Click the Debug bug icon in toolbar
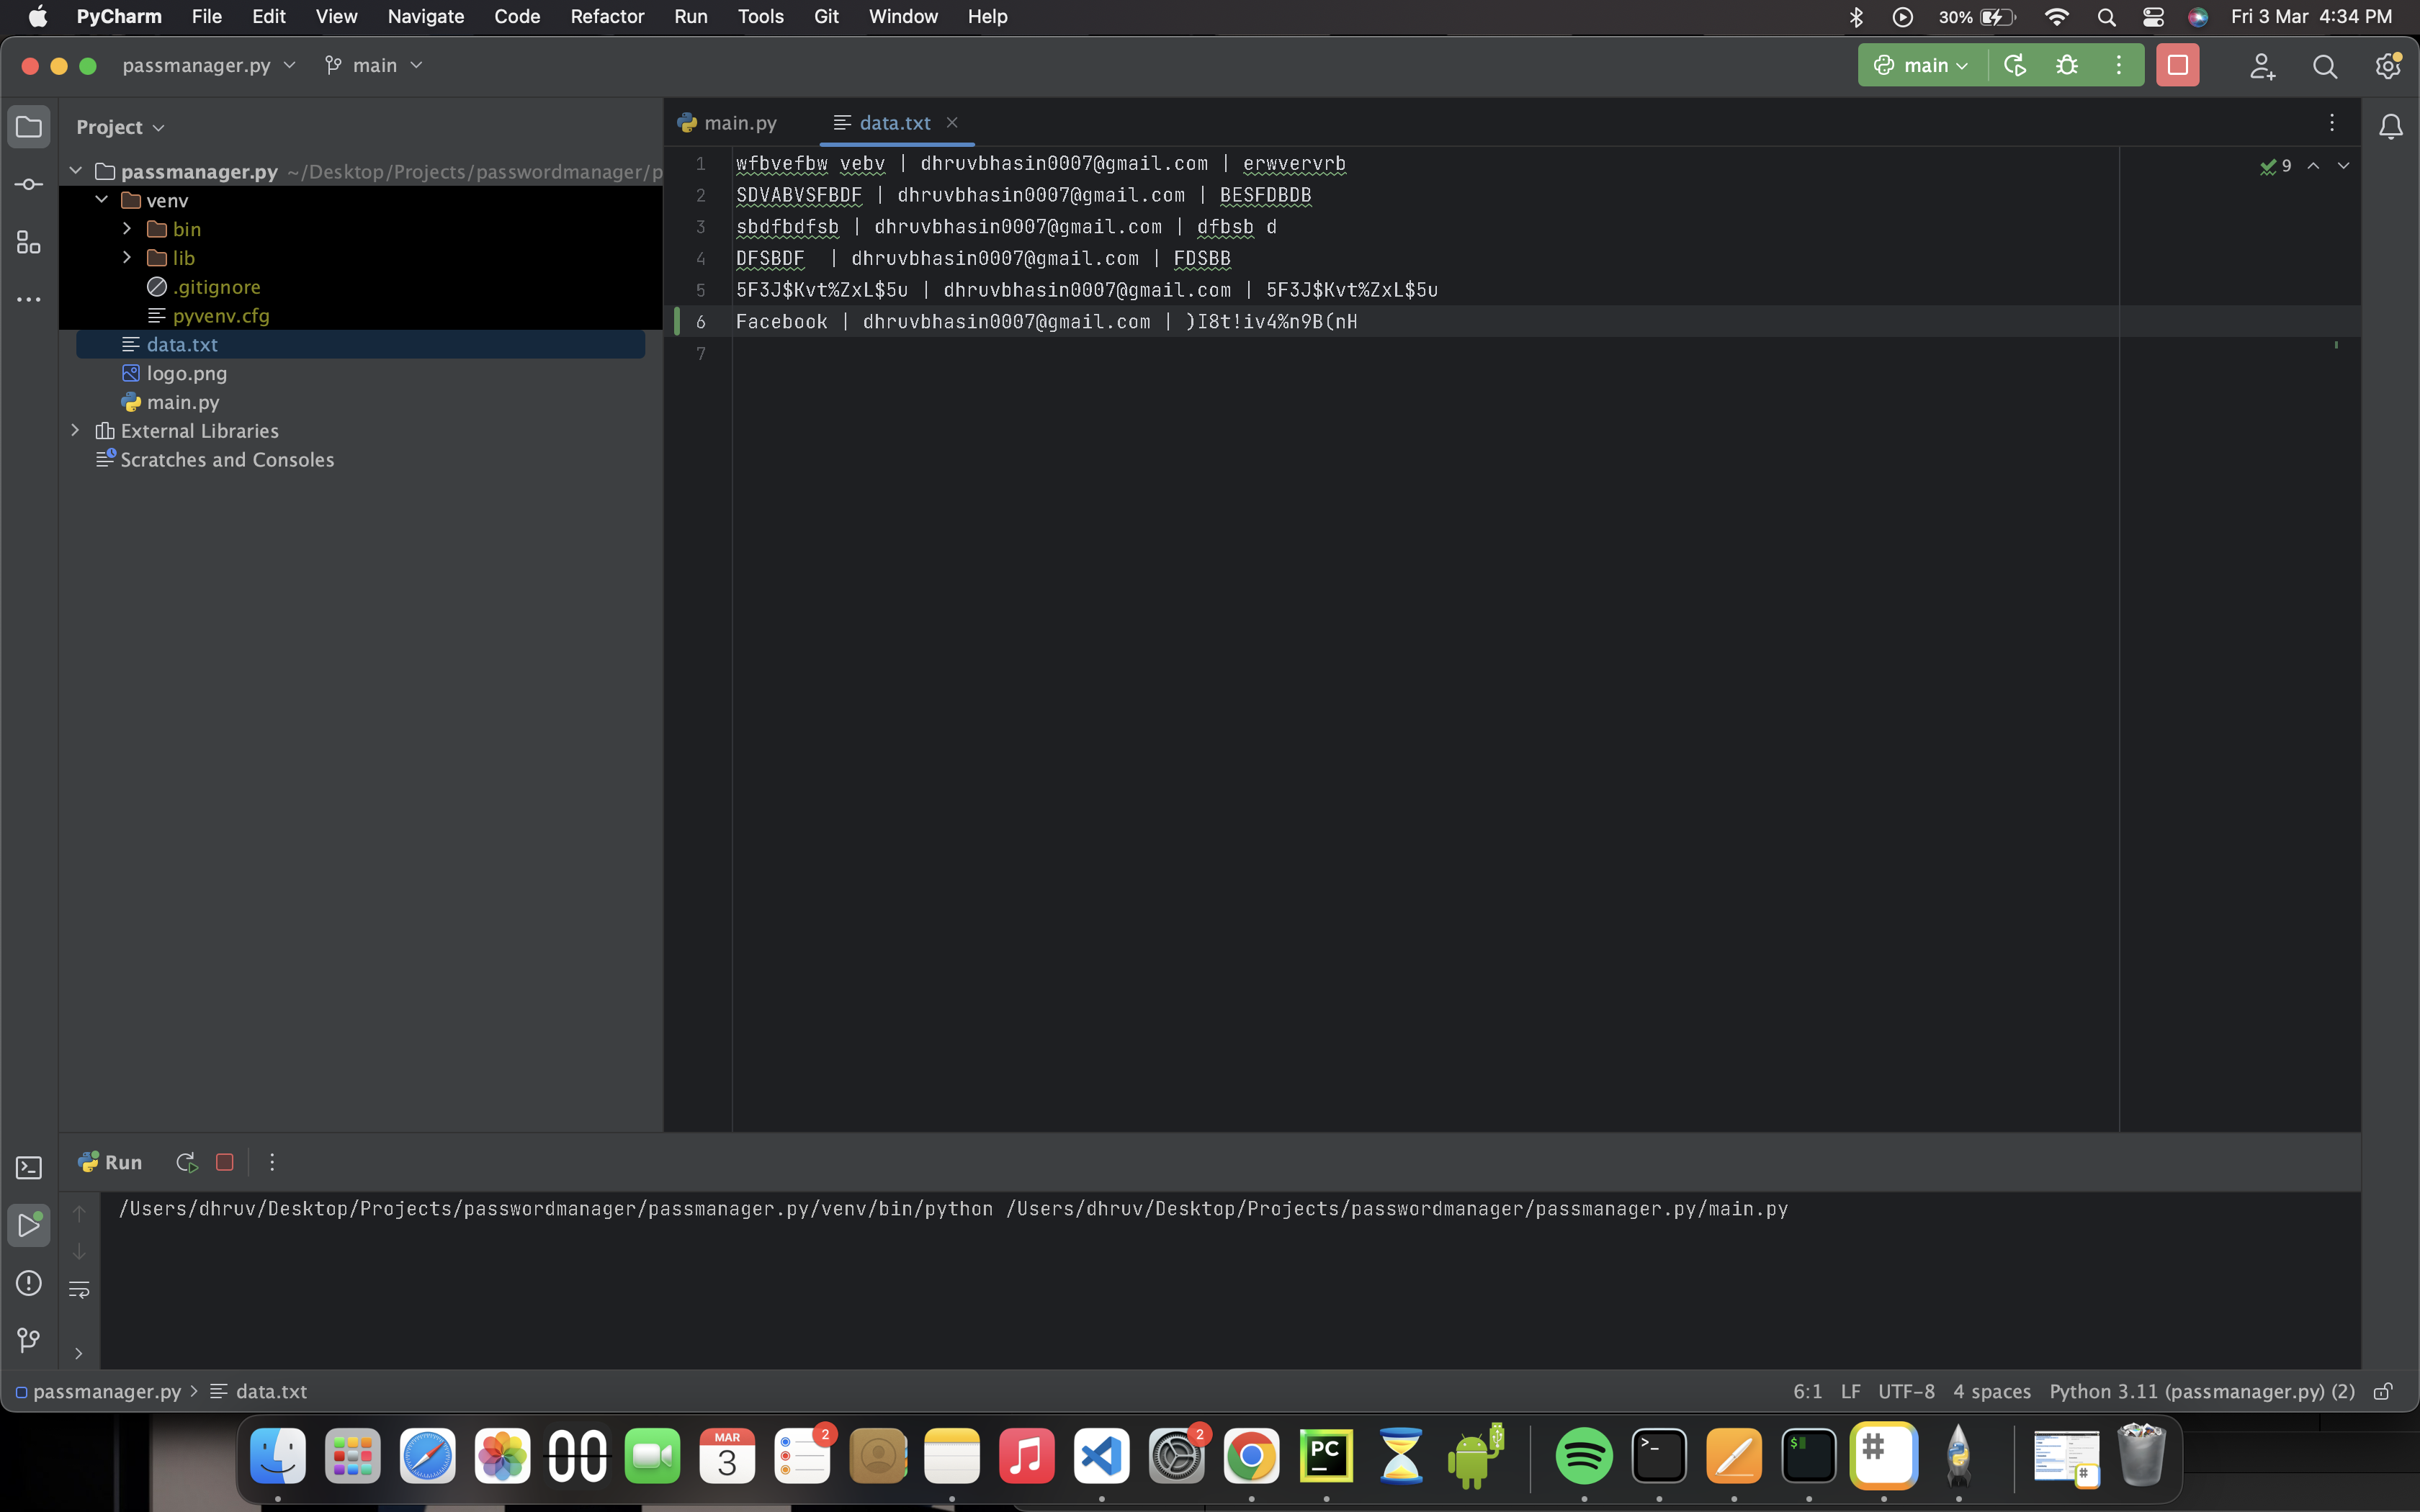2420x1512 pixels. click(x=2066, y=66)
